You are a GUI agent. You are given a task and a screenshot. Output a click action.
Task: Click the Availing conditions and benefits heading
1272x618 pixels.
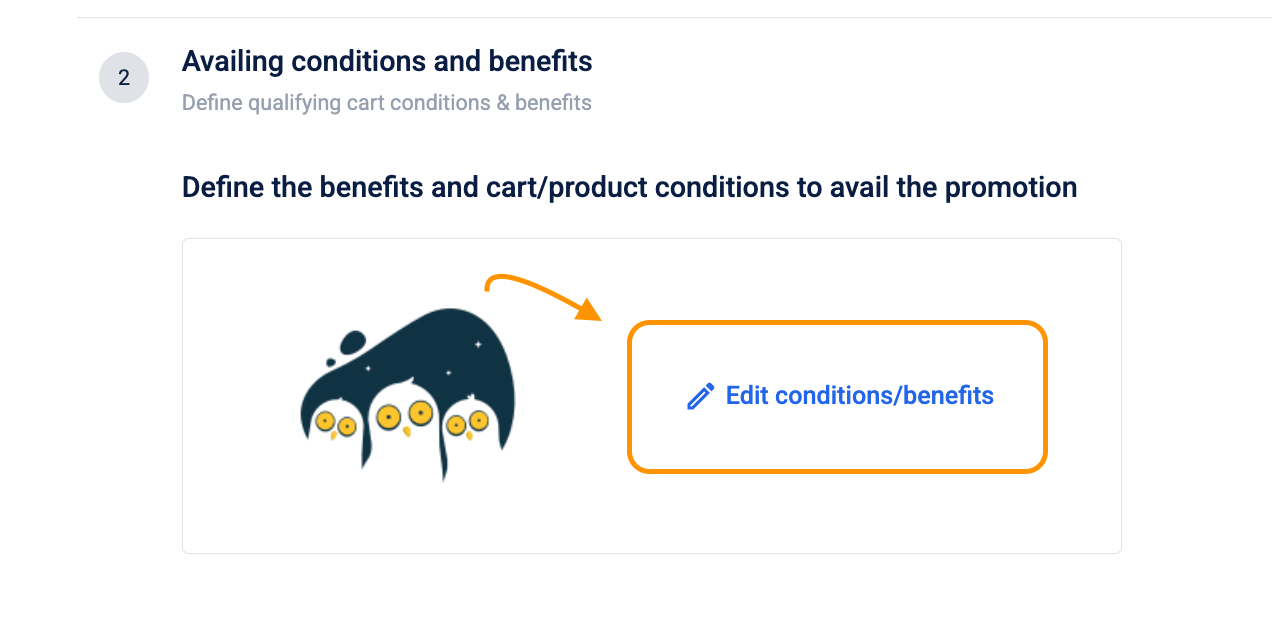[387, 62]
